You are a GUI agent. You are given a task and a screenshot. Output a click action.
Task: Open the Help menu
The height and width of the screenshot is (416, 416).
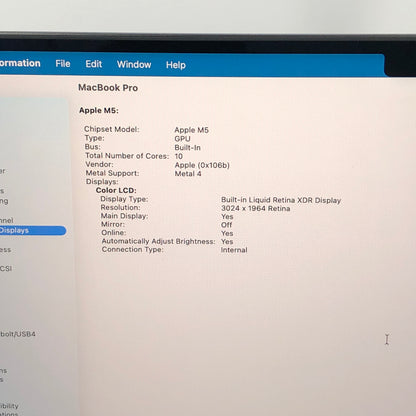176,65
